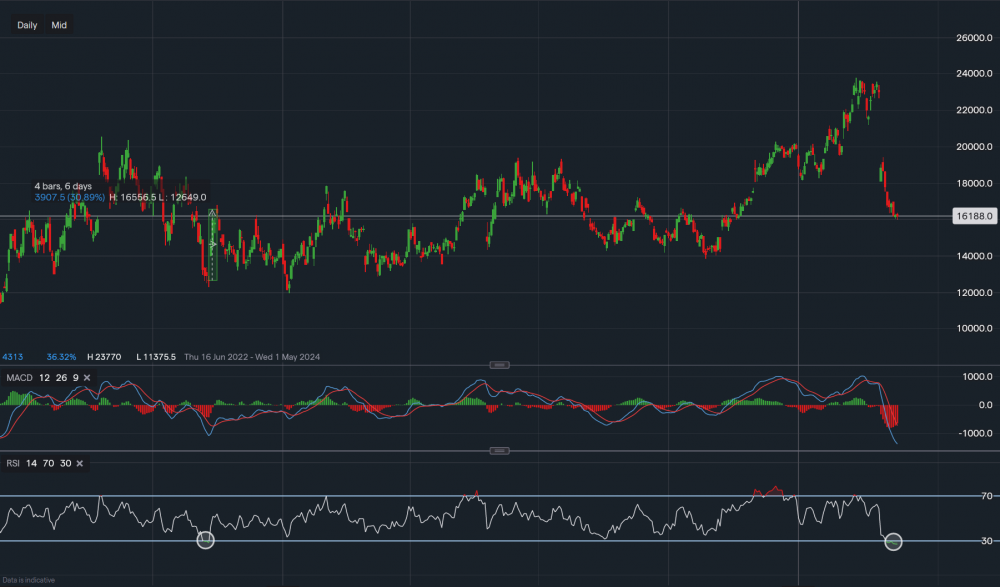This screenshot has height=587, width=1000.
Task: Open the Daily timeframe selector
Action: pos(27,25)
